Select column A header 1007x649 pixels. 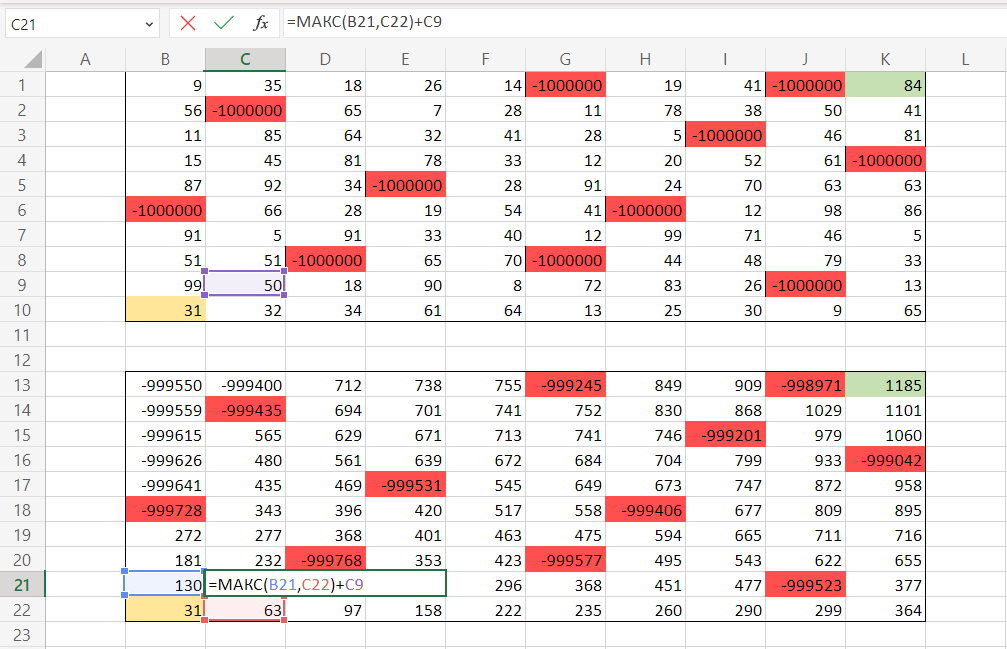[x=85, y=60]
